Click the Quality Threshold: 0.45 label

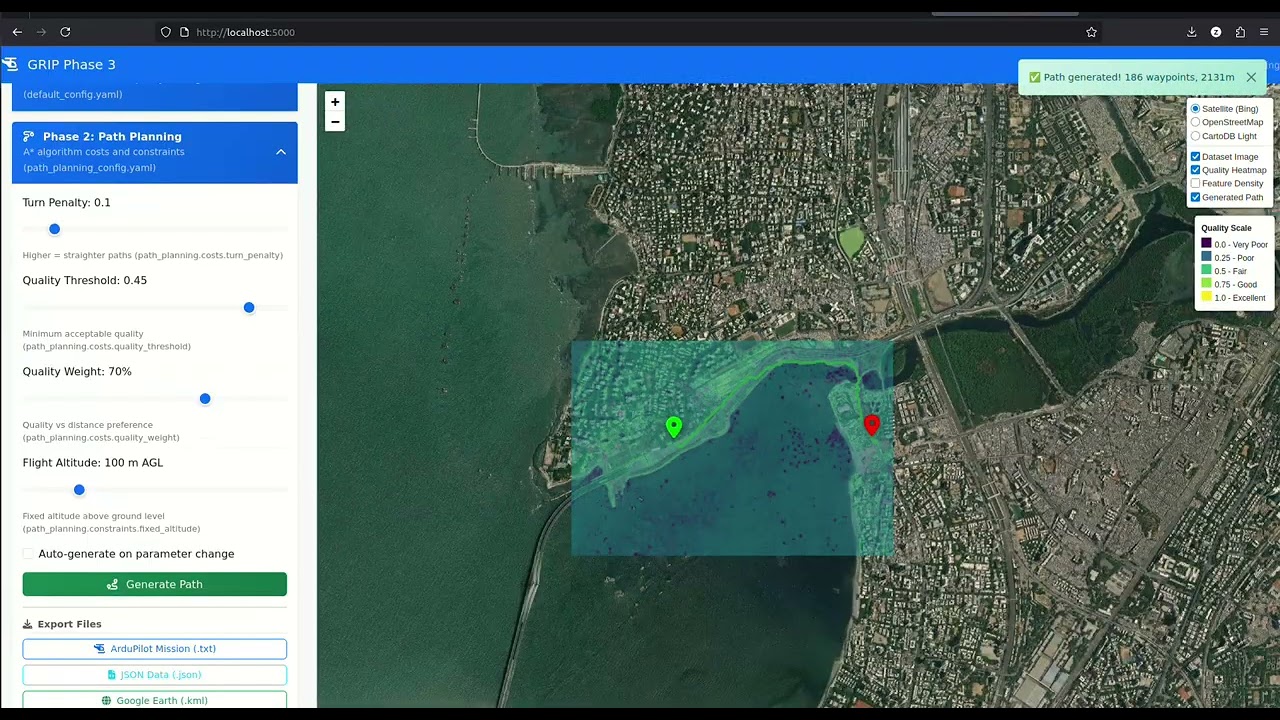[x=85, y=281]
